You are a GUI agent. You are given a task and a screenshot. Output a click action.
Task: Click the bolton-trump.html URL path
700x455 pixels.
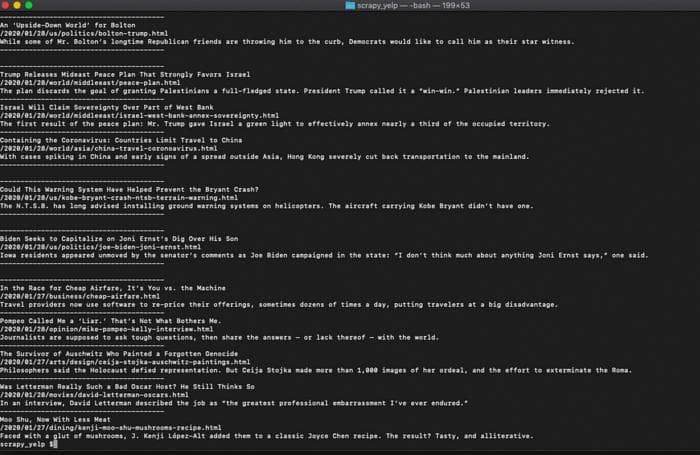pos(84,33)
